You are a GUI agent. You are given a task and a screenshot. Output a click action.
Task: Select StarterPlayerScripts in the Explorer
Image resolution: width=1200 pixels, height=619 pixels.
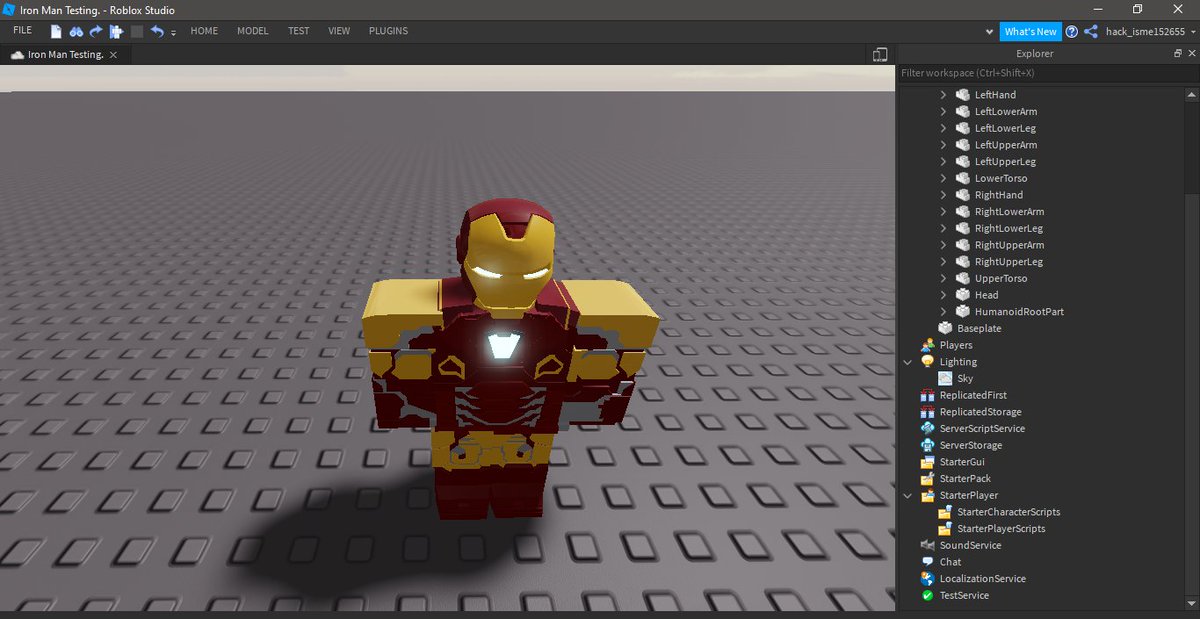pos(1001,528)
